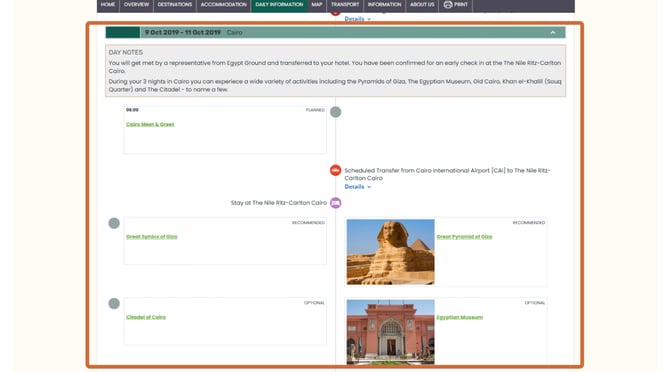Screen dimensions: 670x372
Task: Collapse the 9 Oct - 11 Oct Cairo section
Action: point(552,32)
